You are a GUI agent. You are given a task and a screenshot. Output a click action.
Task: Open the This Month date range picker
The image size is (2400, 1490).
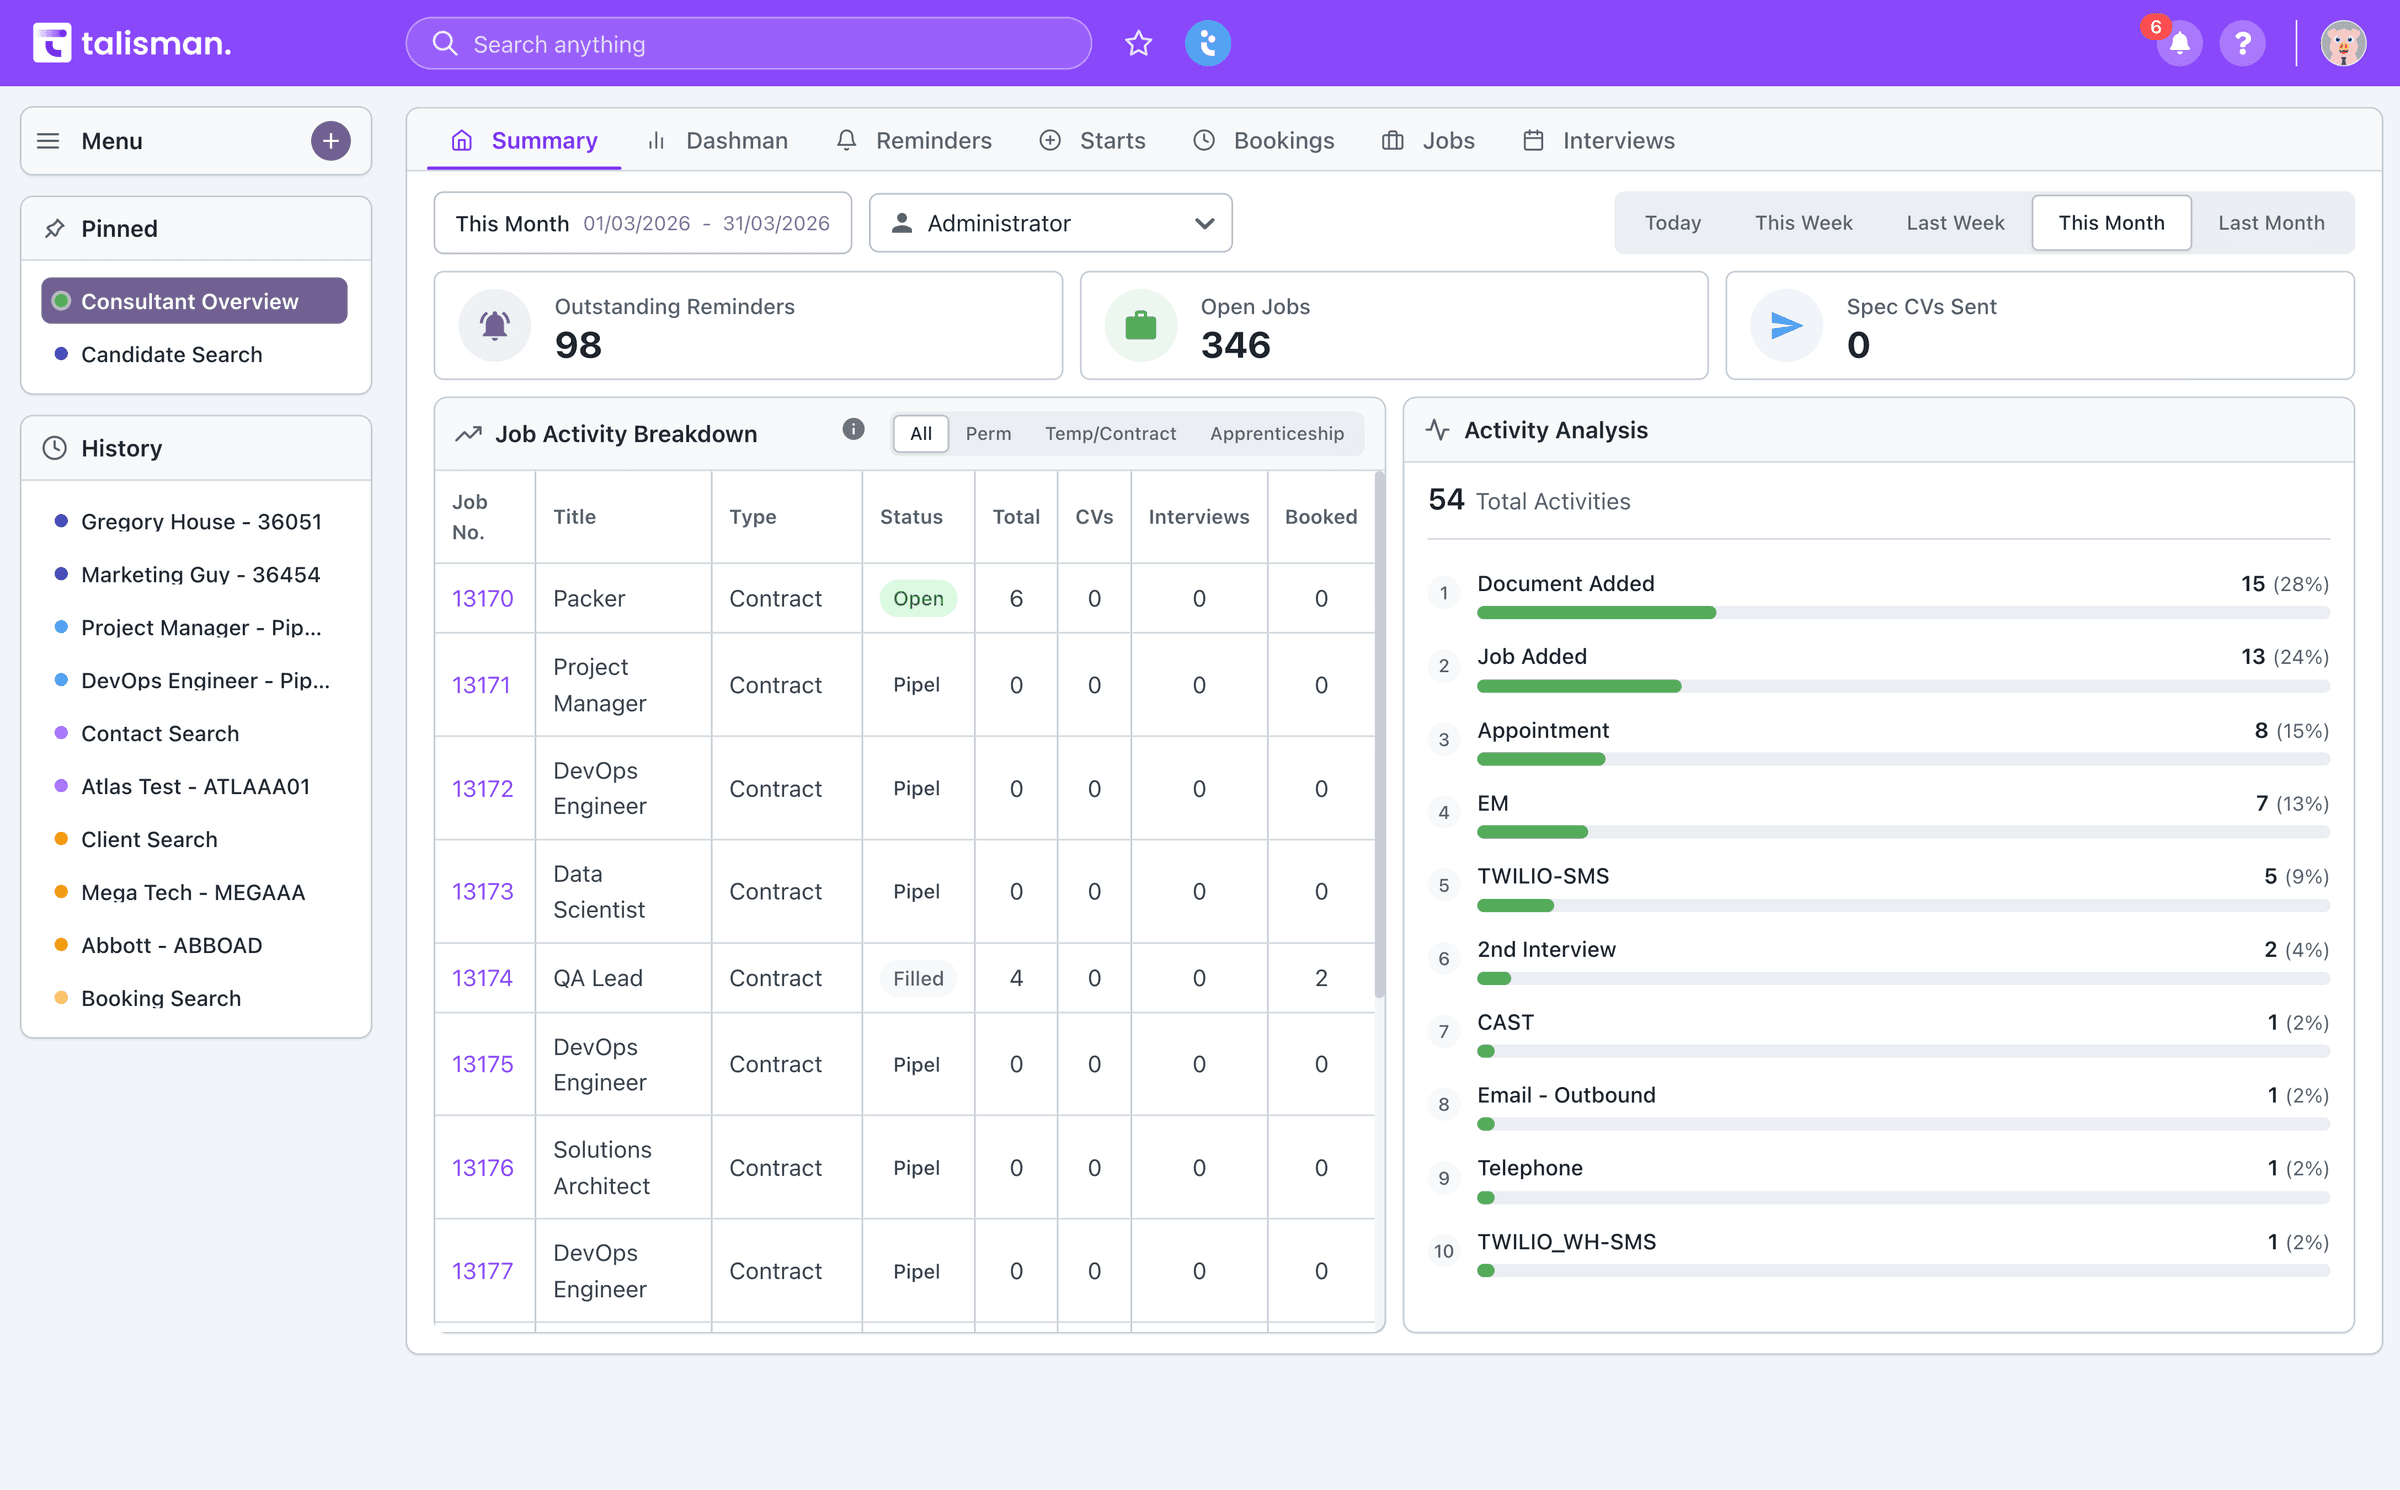643,223
